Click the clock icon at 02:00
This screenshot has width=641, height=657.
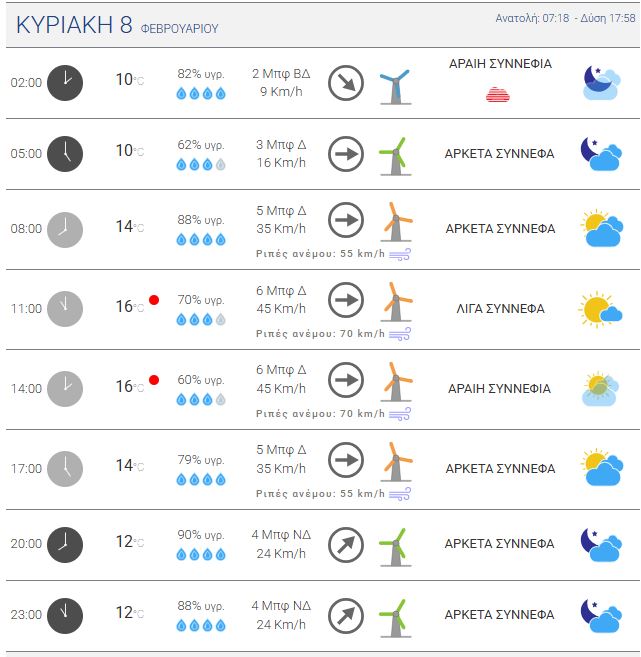click(65, 82)
